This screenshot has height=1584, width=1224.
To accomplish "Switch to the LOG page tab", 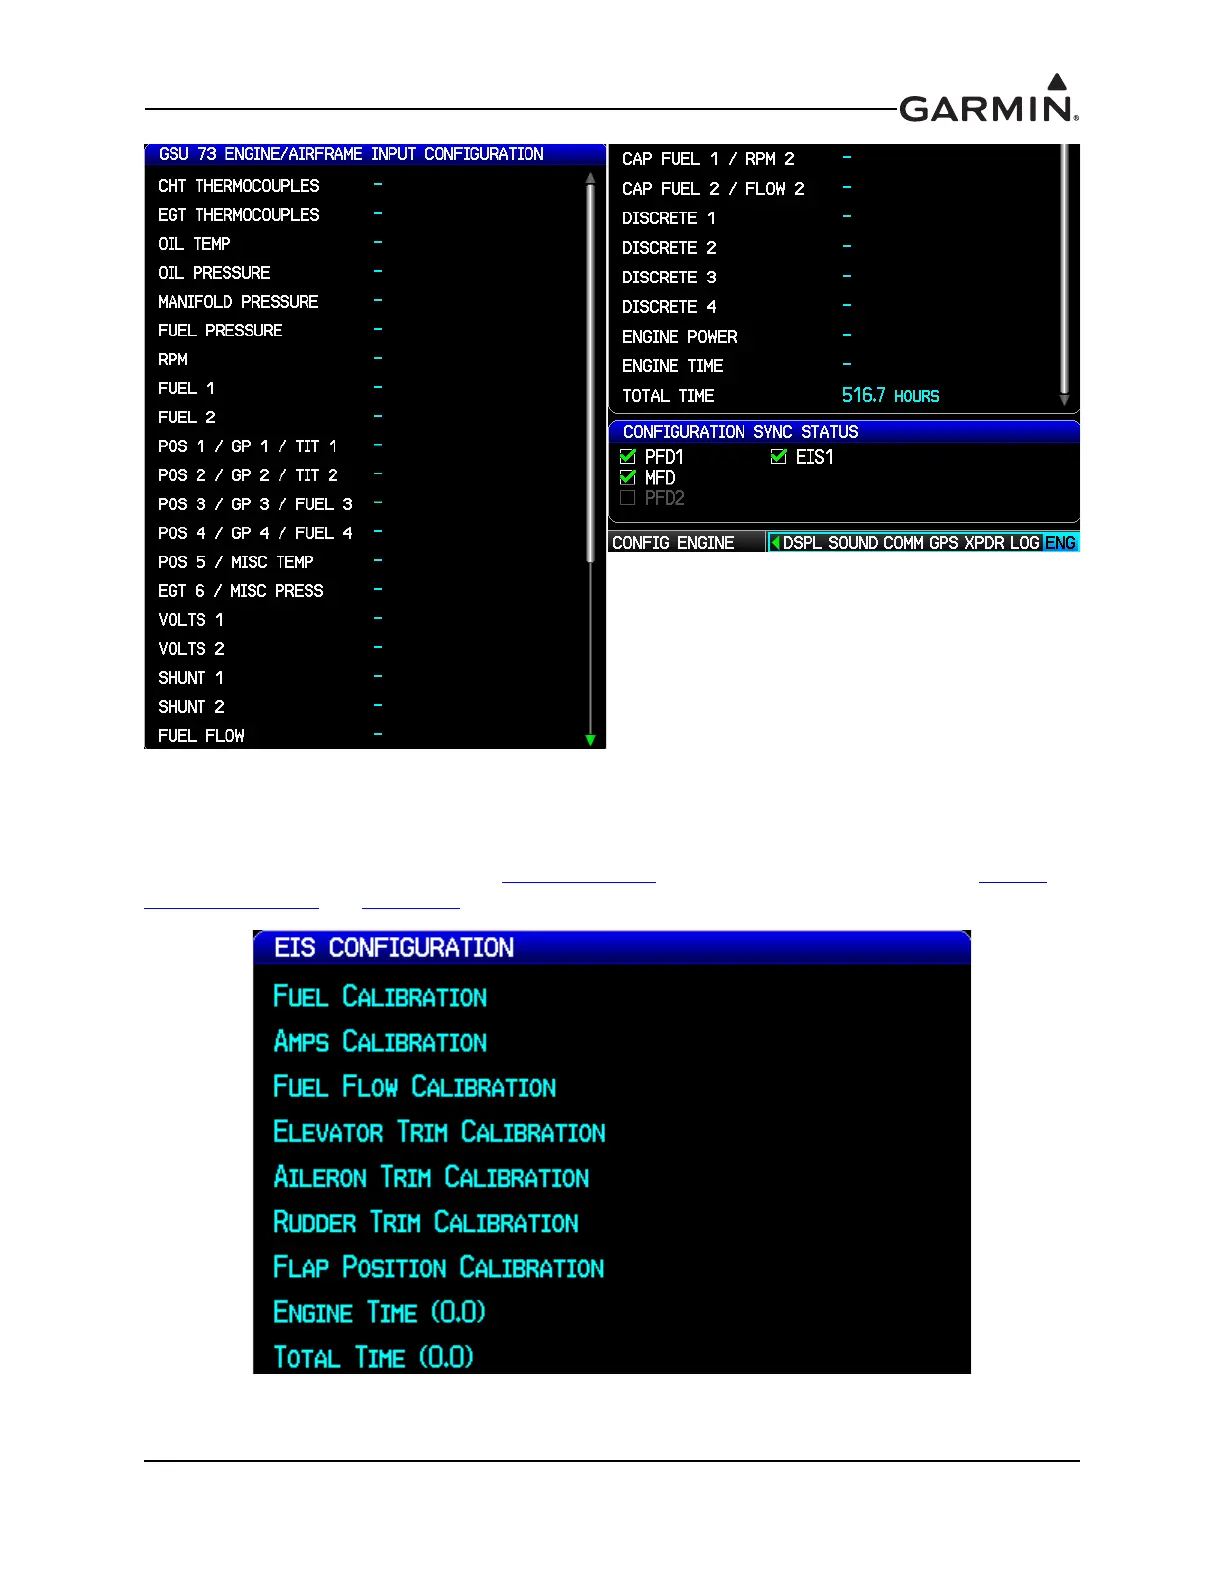I will [x=1025, y=543].
